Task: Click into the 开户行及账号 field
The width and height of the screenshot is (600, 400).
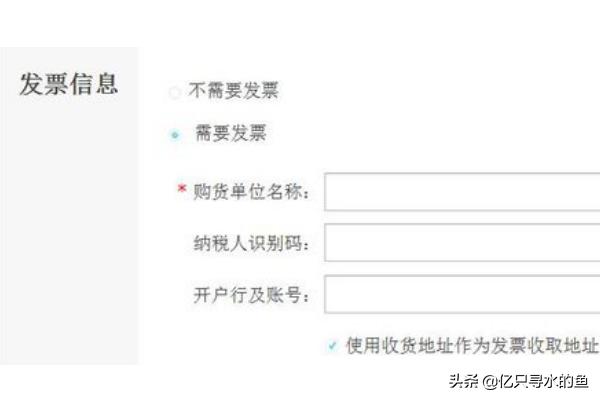Action: coord(461,294)
